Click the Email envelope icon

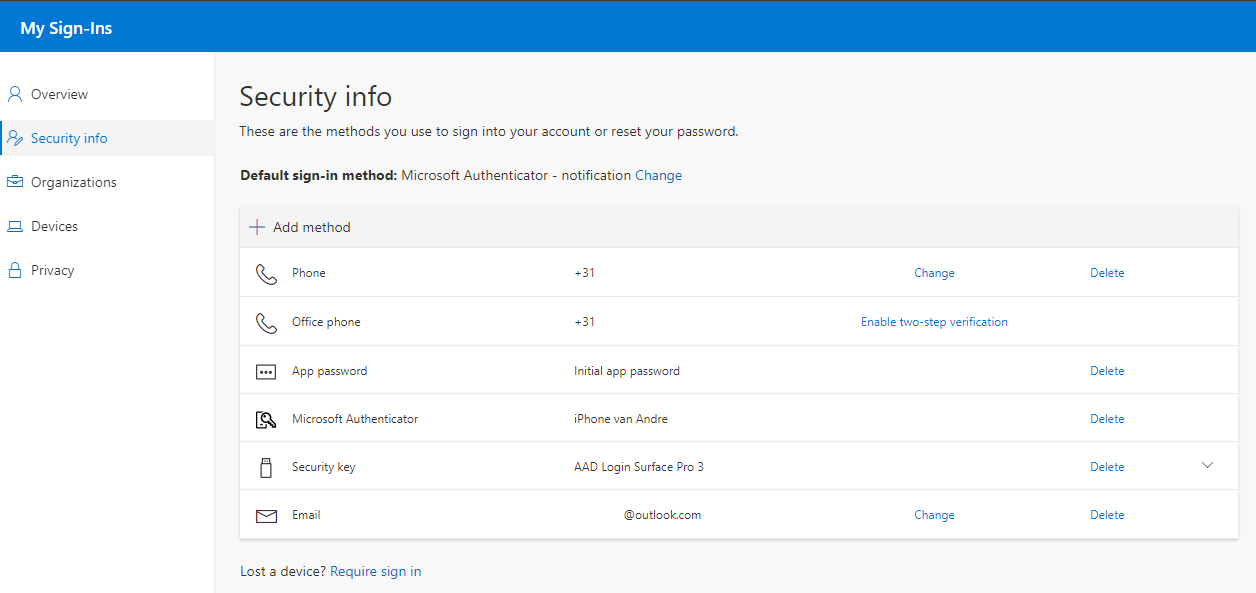tap(266, 516)
